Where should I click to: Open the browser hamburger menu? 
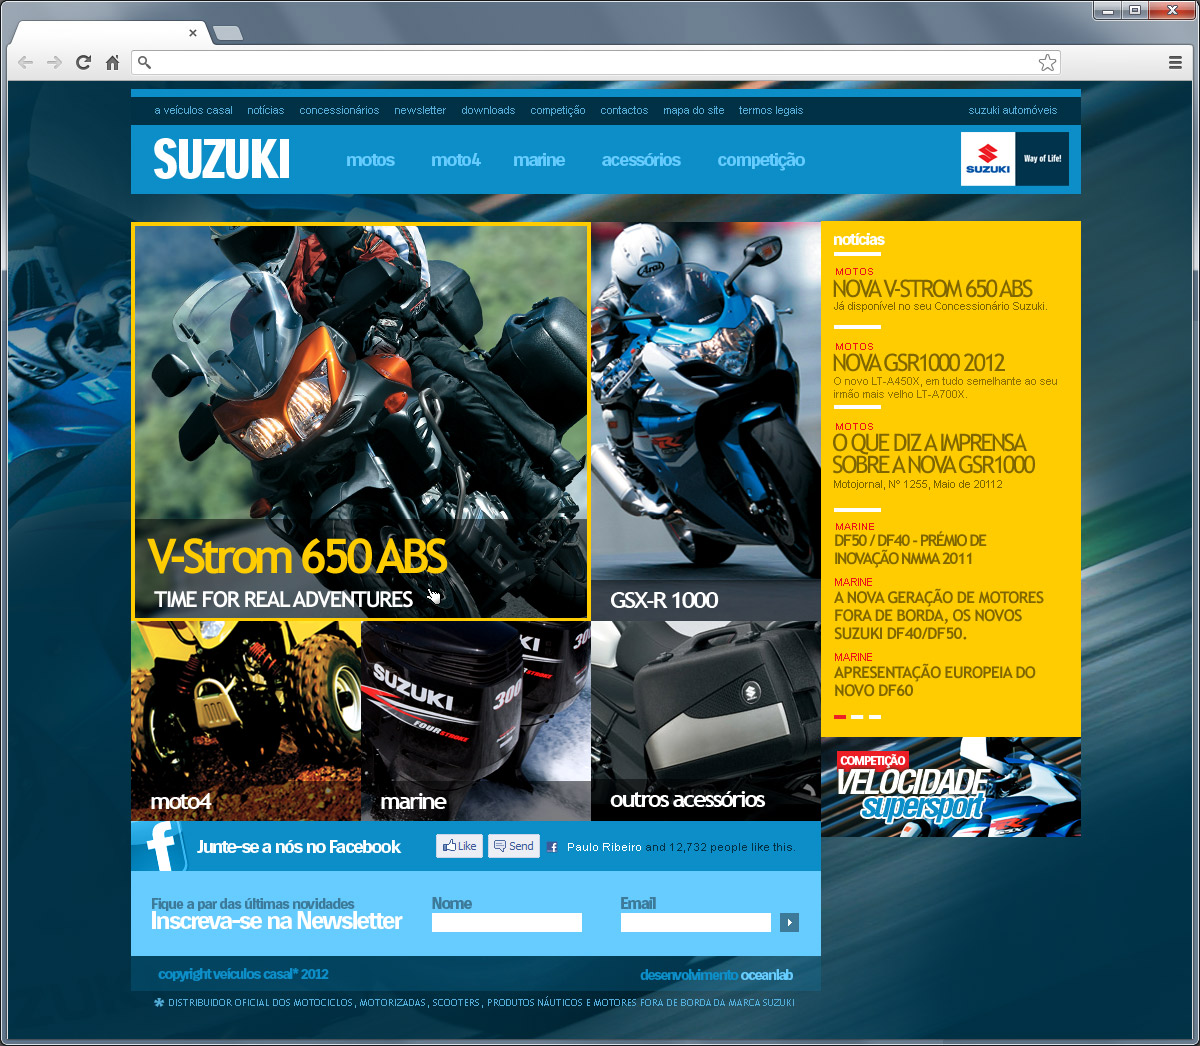1175,61
